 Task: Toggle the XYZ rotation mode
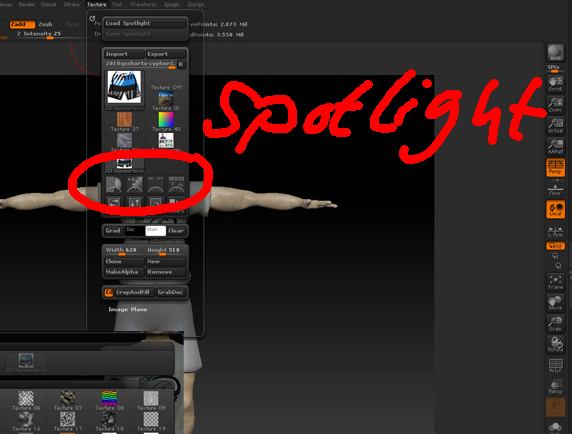[555, 246]
